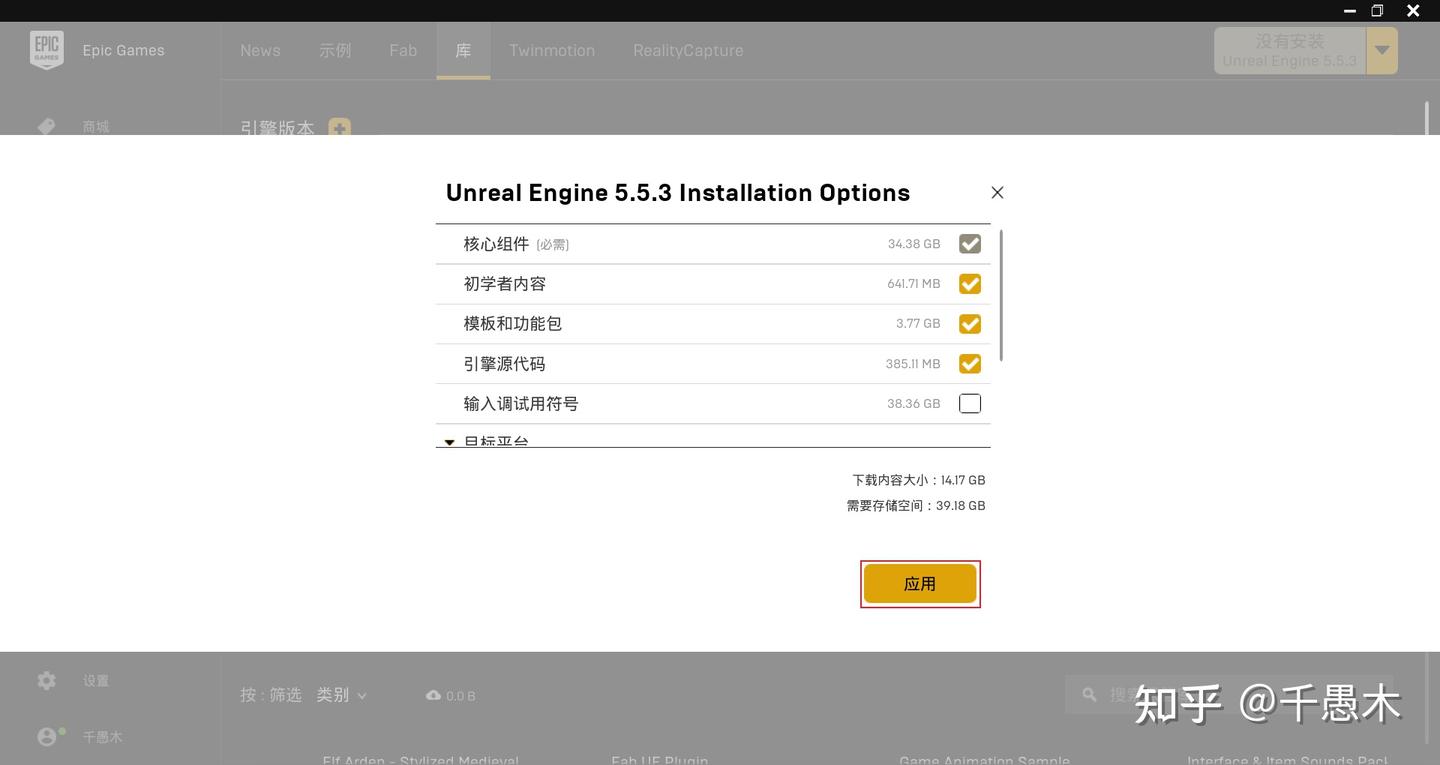
Task: Open the Unreal Engine 5.5.3 install dropdown arrow
Action: pos(1381,49)
